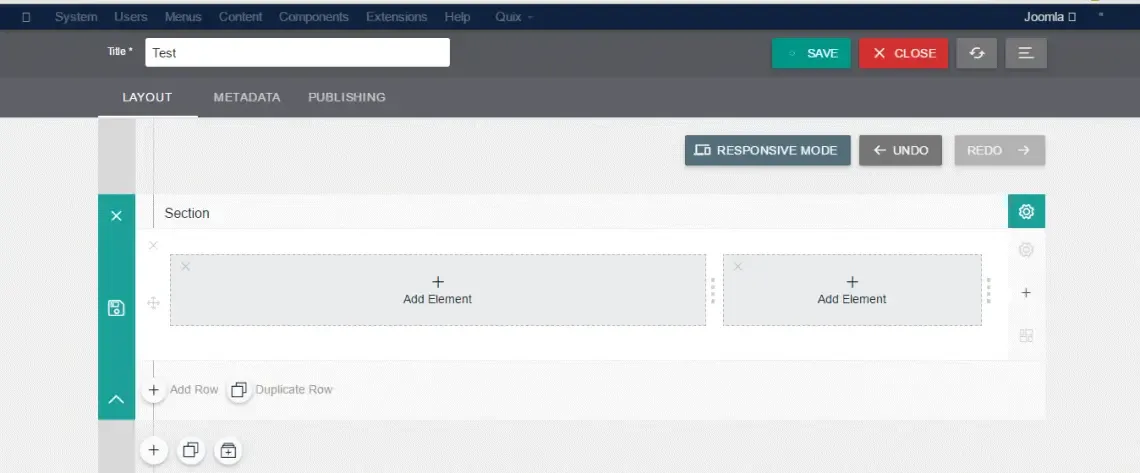The width and height of the screenshot is (1140, 473).
Task: Click the refresh icon next to CLOSE
Action: click(976, 53)
